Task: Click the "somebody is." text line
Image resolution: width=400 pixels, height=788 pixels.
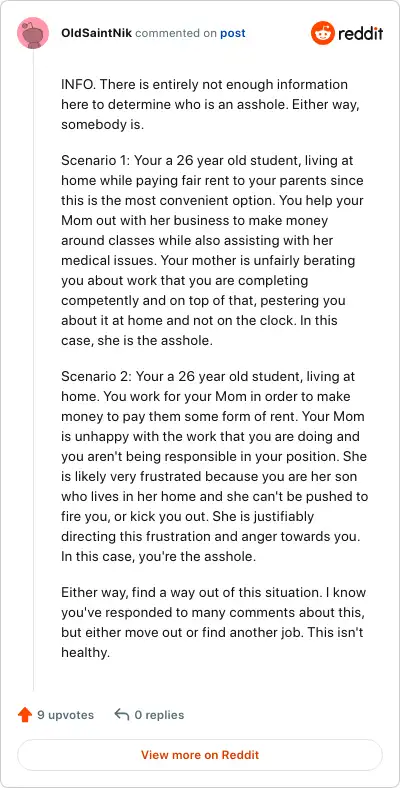Action: [103, 125]
